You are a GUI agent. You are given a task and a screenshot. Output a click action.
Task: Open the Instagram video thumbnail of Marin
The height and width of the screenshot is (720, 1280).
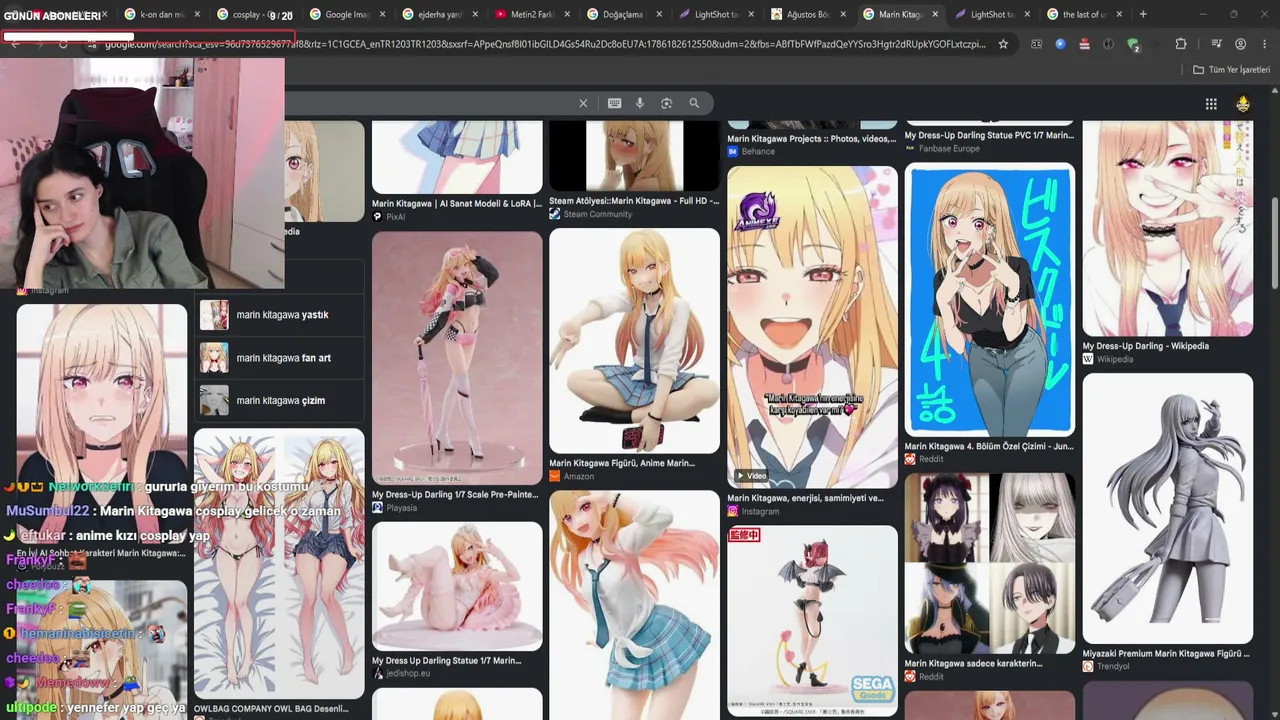(812, 327)
